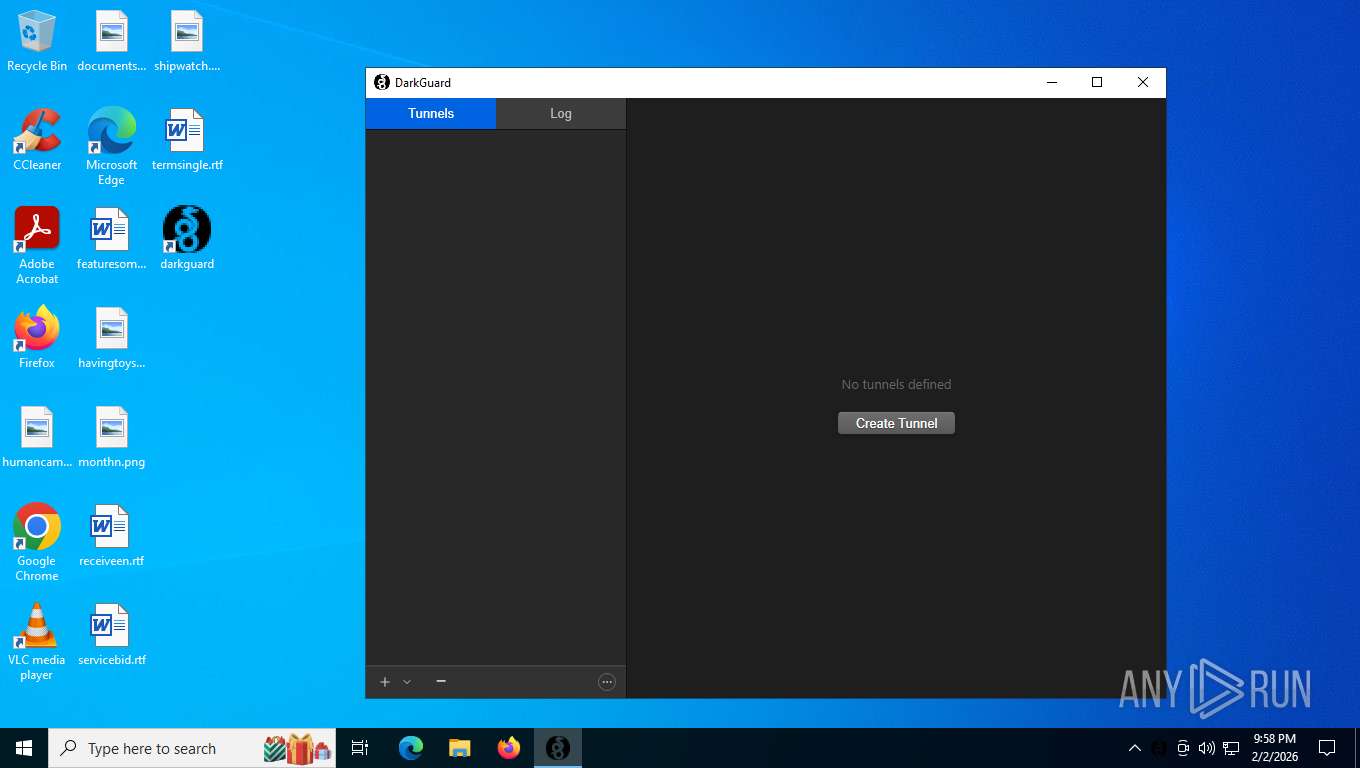1360x768 pixels.
Task: Close the DarkGuard window
Action: point(1143,83)
